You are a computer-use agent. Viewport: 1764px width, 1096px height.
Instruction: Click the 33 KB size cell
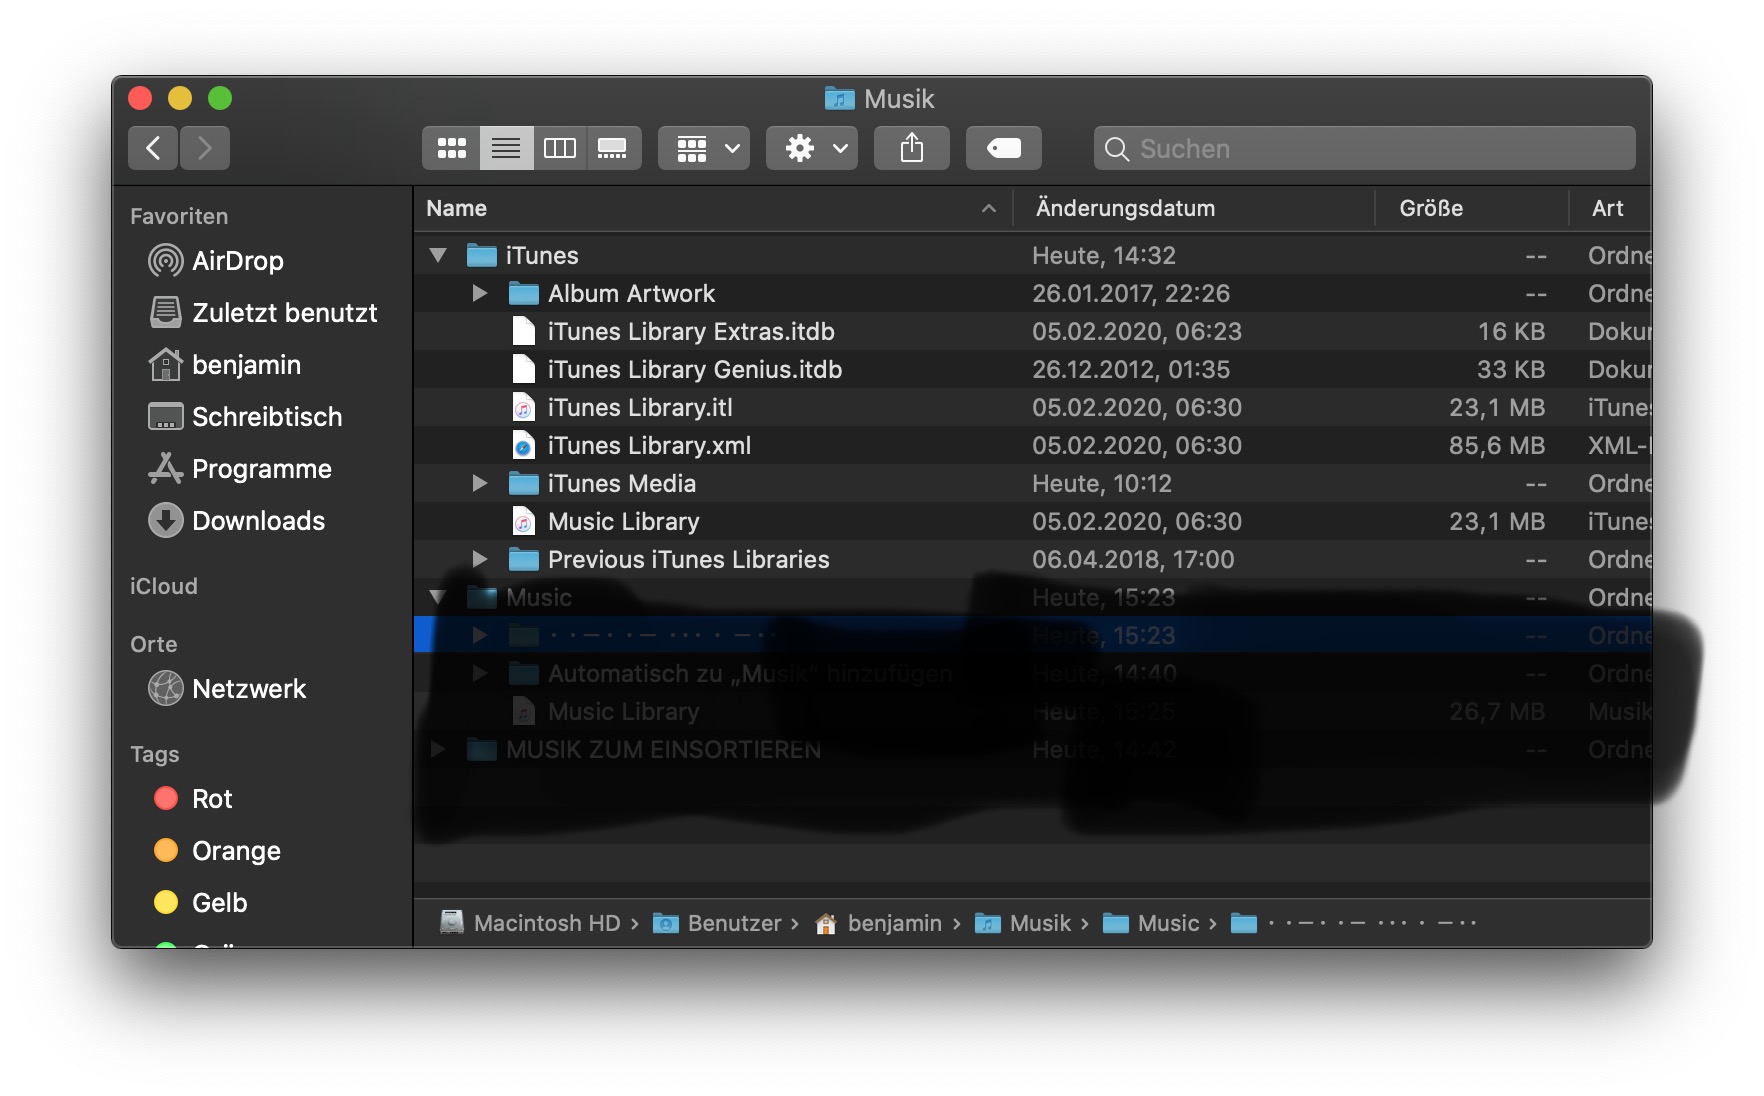(1511, 370)
